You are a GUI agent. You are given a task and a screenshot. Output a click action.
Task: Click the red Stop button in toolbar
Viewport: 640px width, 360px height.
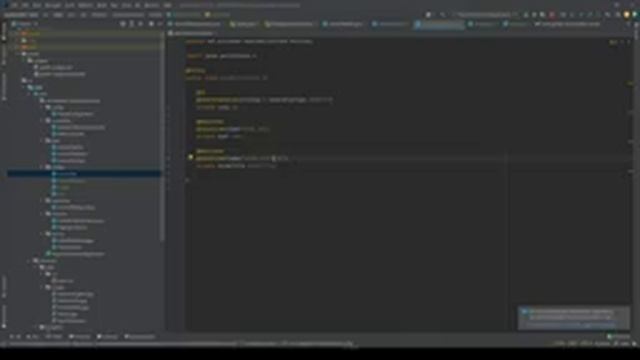click(552, 15)
